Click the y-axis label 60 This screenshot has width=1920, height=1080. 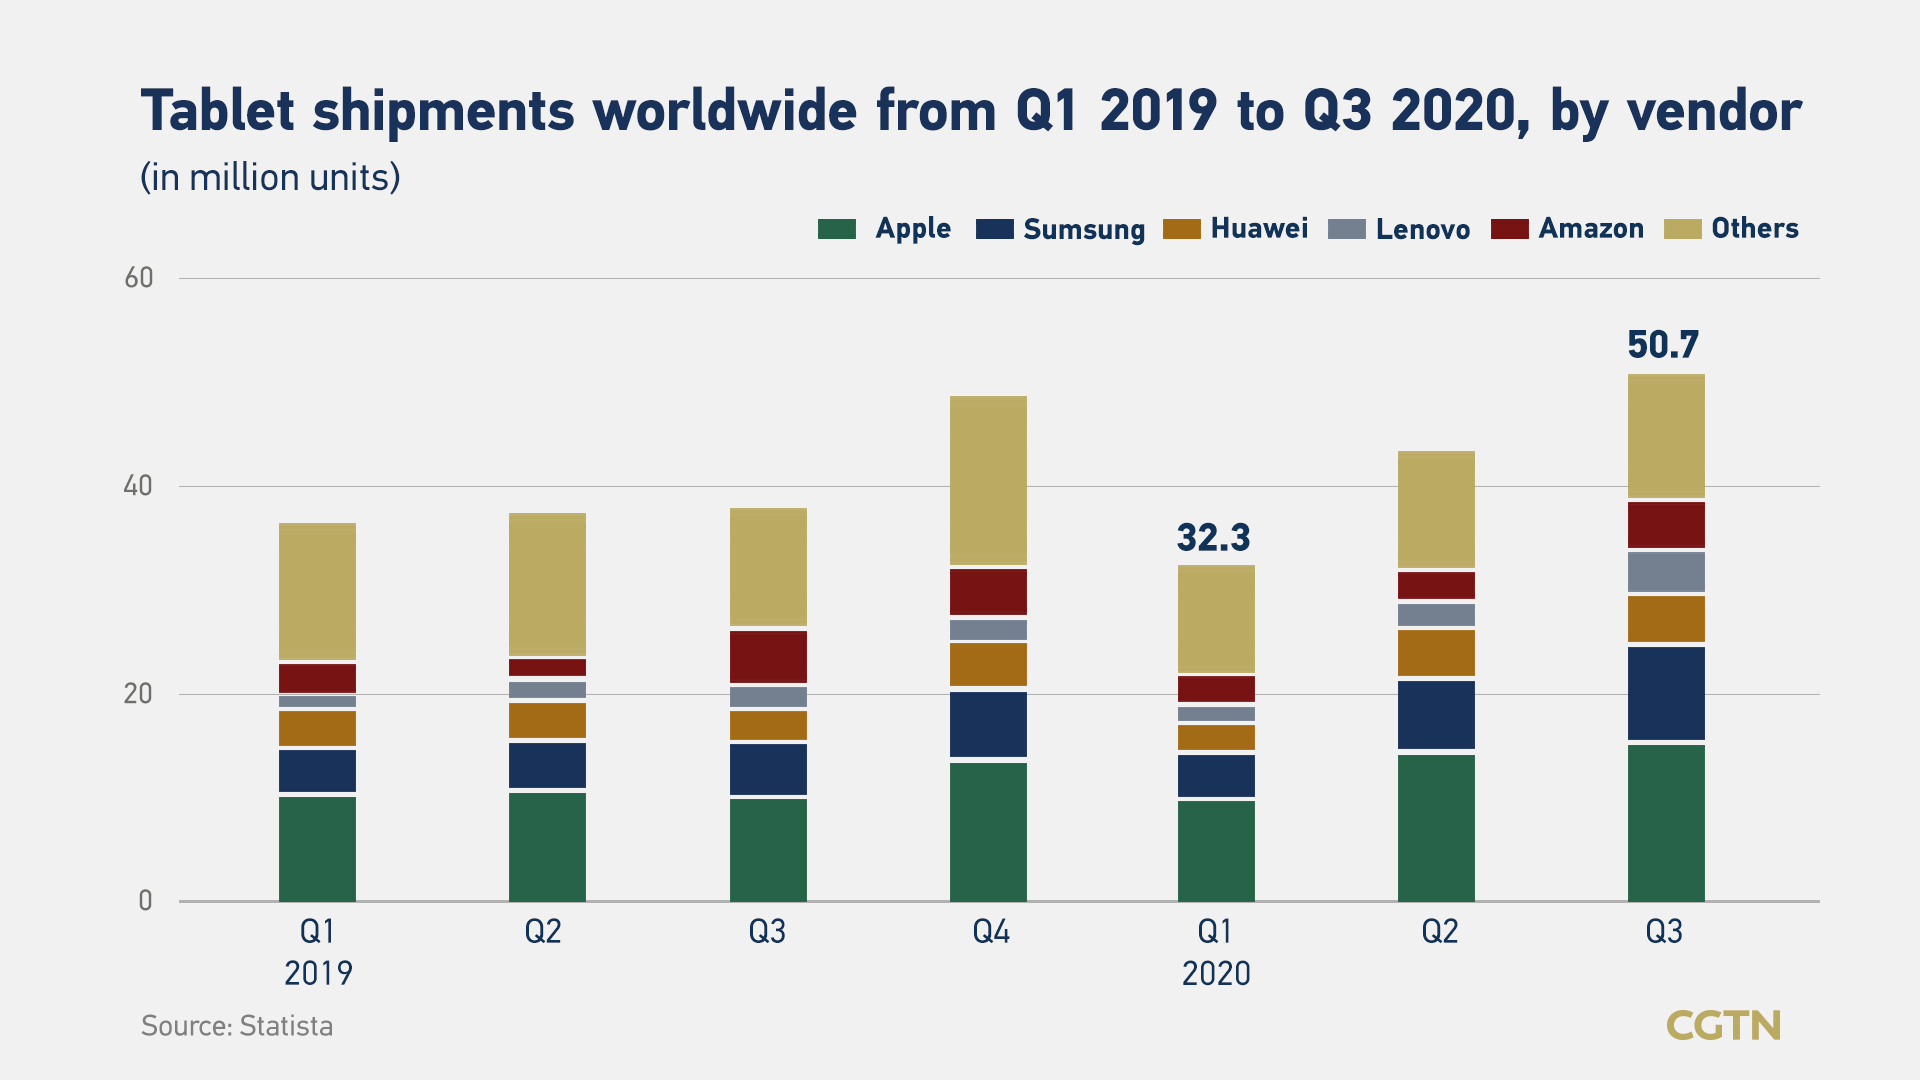pyautogui.click(x=139, y=278)
